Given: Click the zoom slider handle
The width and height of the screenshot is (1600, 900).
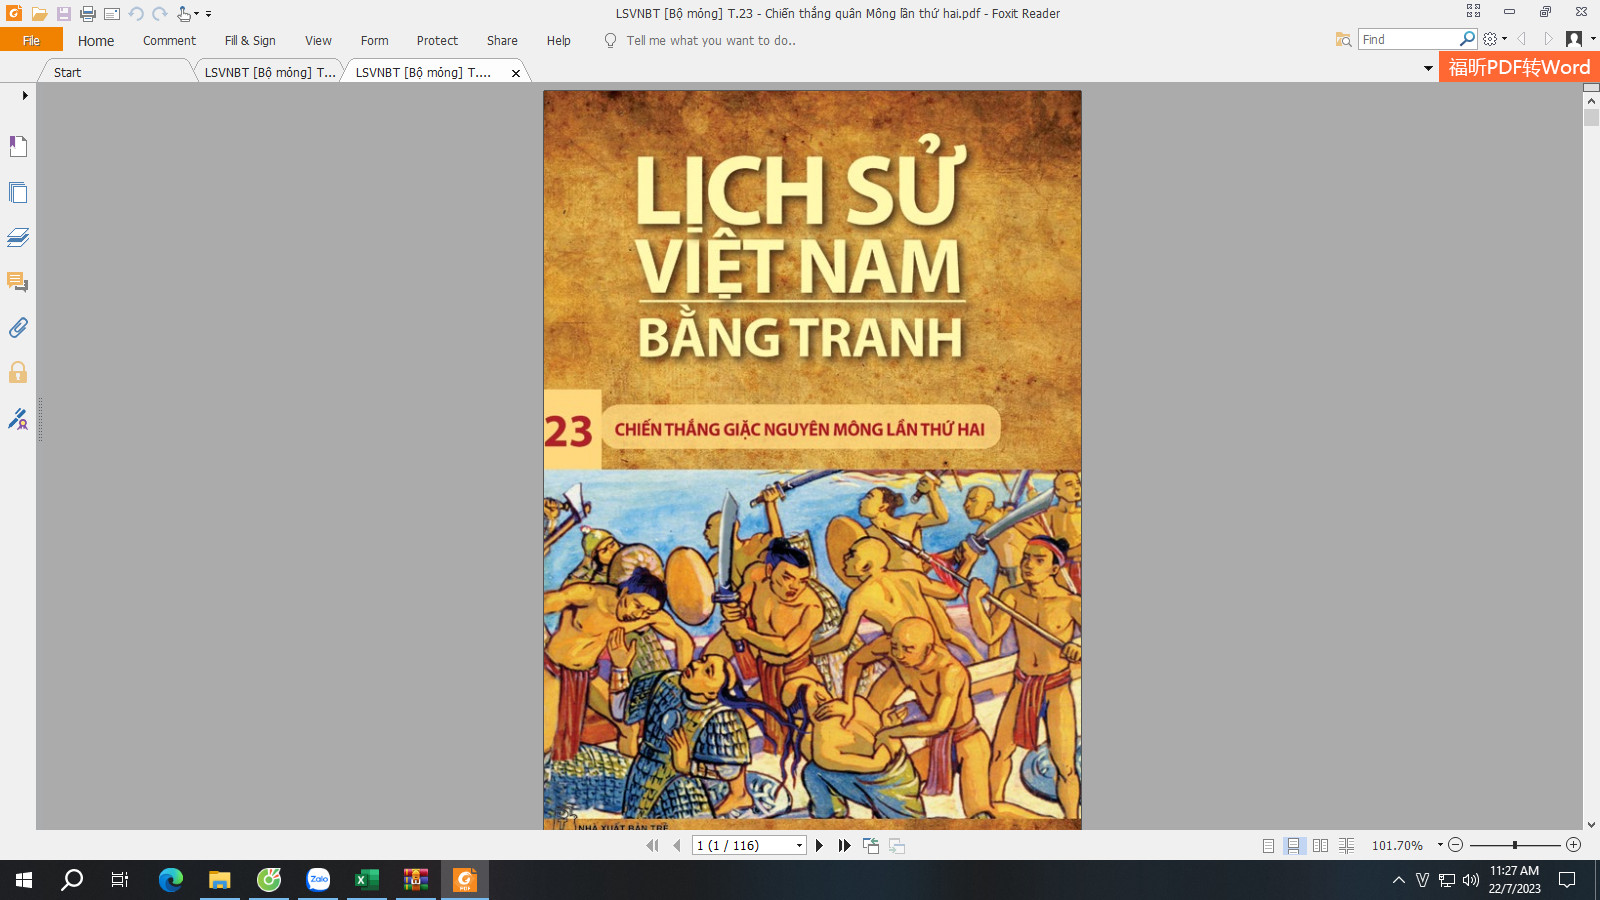Looking at the screenshot, I should pos(1515,845).
